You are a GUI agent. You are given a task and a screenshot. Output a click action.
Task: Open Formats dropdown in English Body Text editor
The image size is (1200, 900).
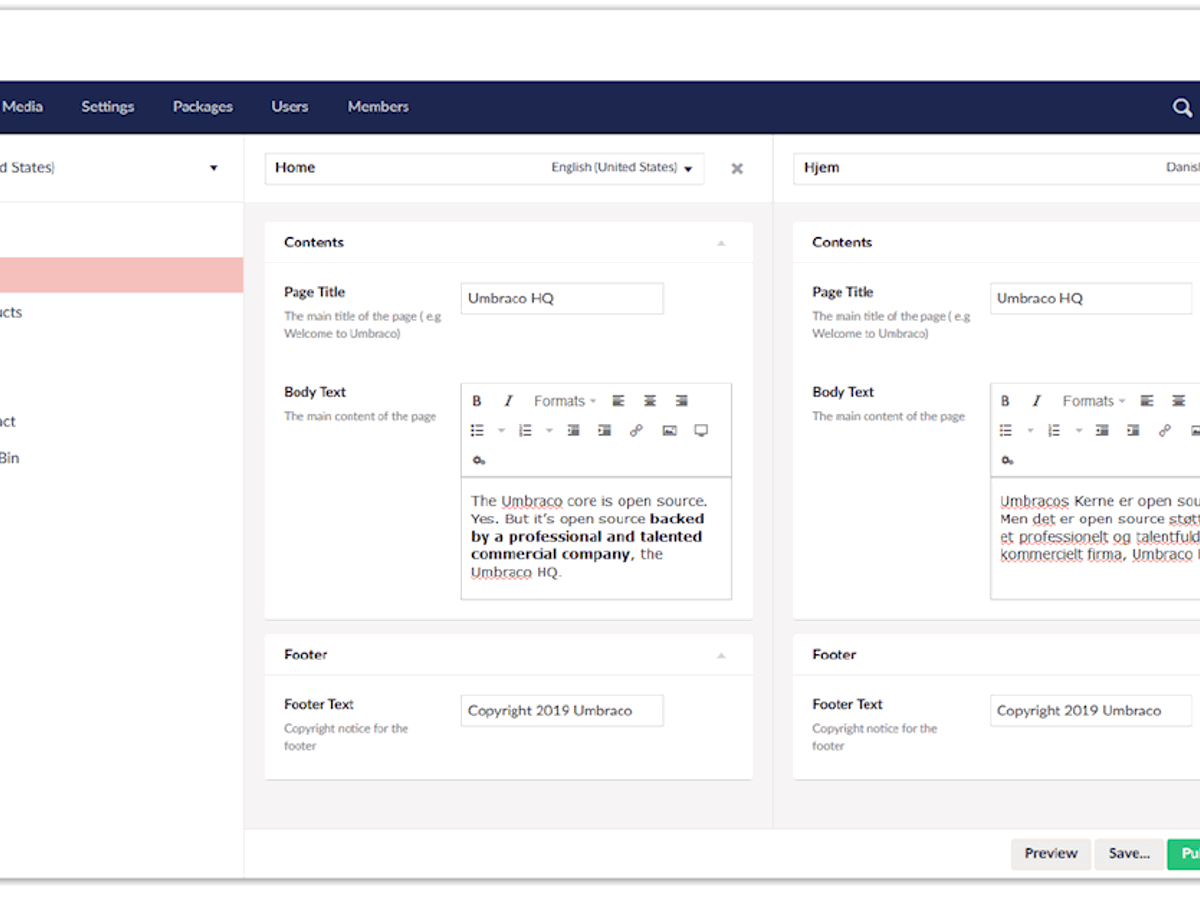click(564, 401)
